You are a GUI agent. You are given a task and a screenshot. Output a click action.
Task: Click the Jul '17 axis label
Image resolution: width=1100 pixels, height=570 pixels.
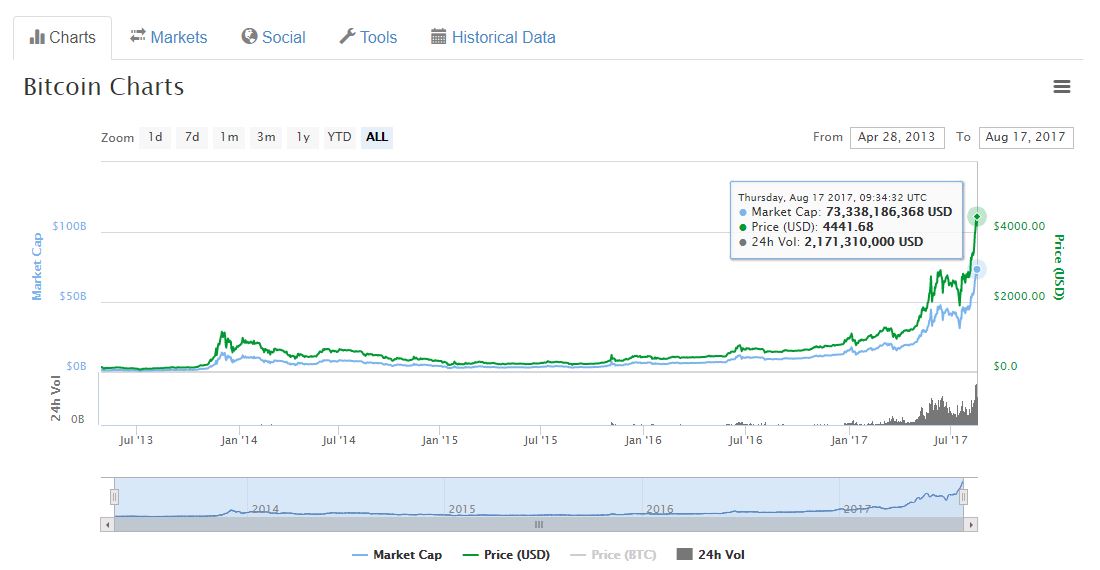[951, 440]
